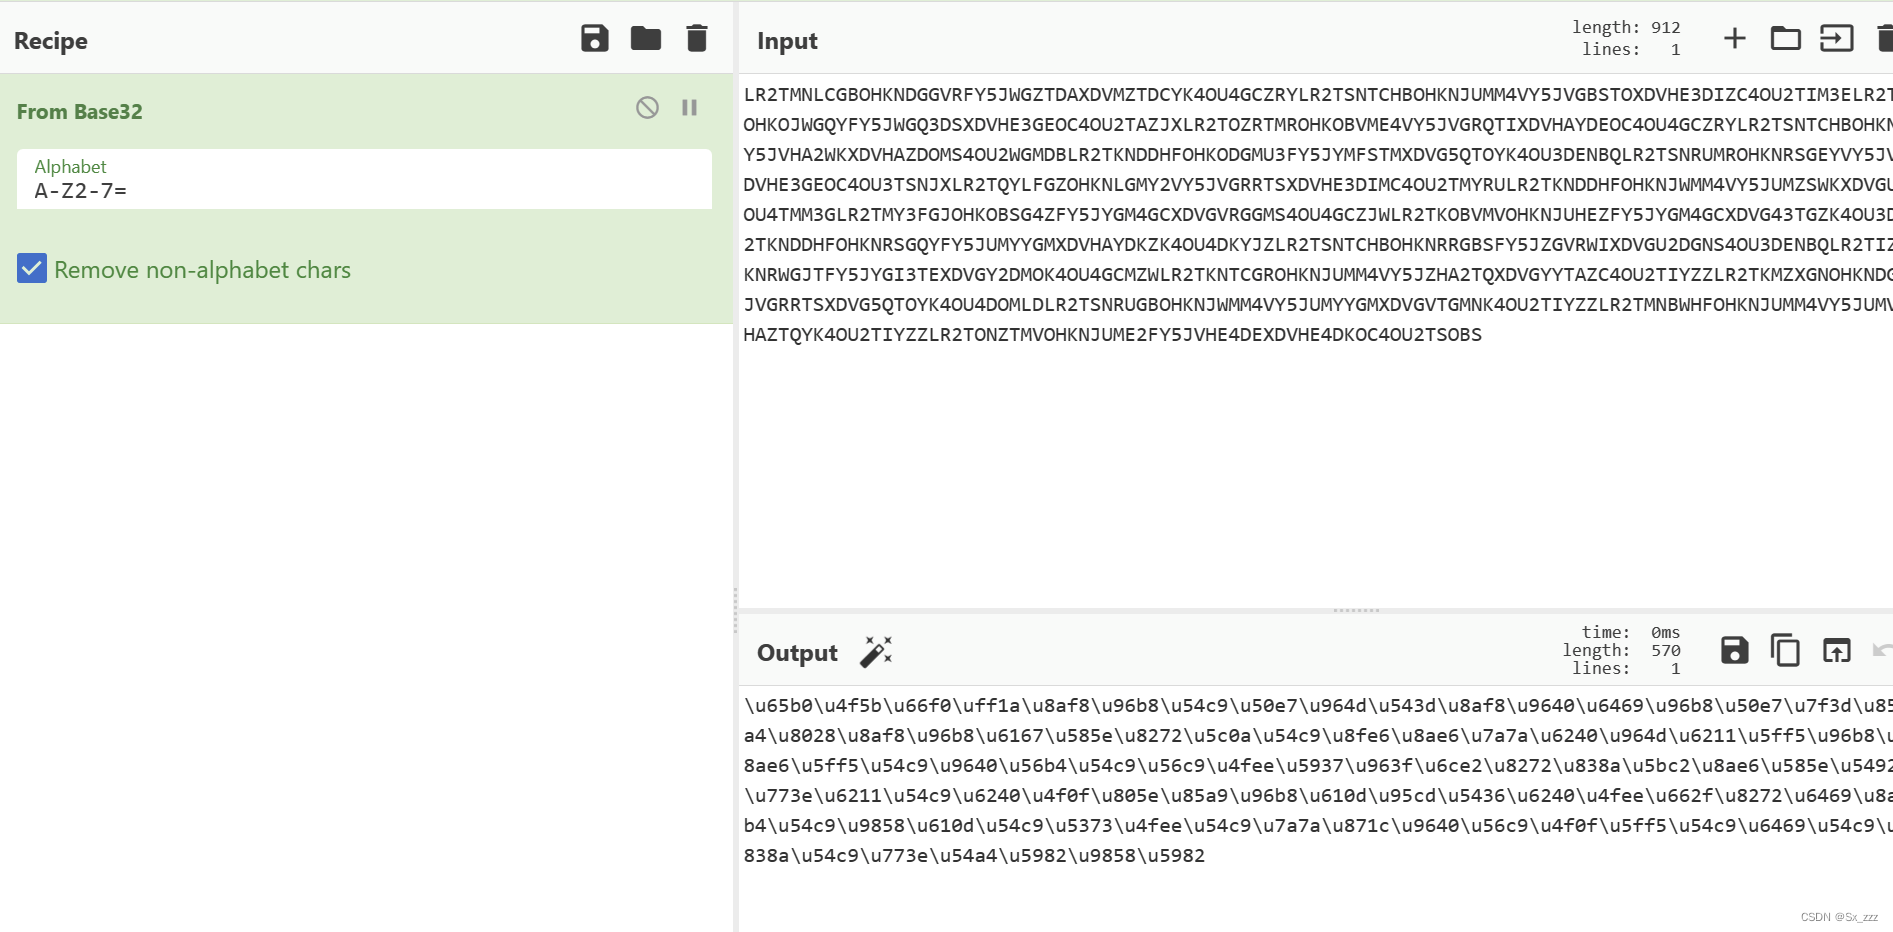Clear the recipe with the trash icon
The image size is (1893, 932).
(x=697, y=39)
